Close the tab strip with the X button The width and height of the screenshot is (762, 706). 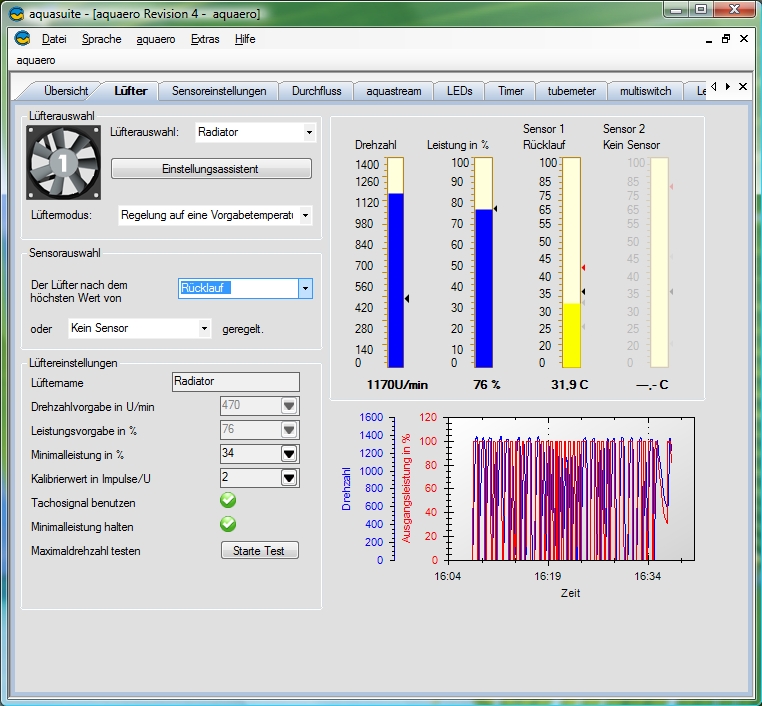743,86
